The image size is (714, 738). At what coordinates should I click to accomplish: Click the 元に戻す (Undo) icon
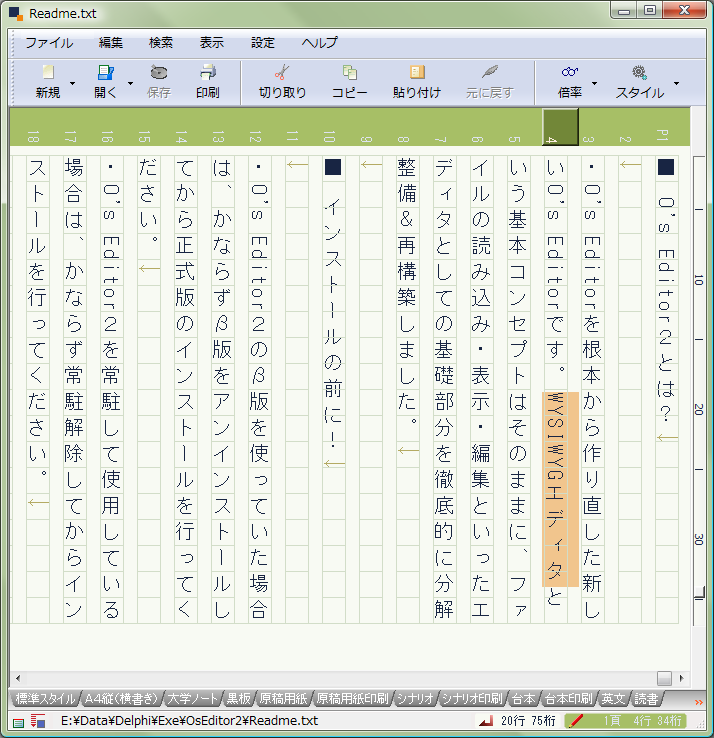click(x=490, y=72)
